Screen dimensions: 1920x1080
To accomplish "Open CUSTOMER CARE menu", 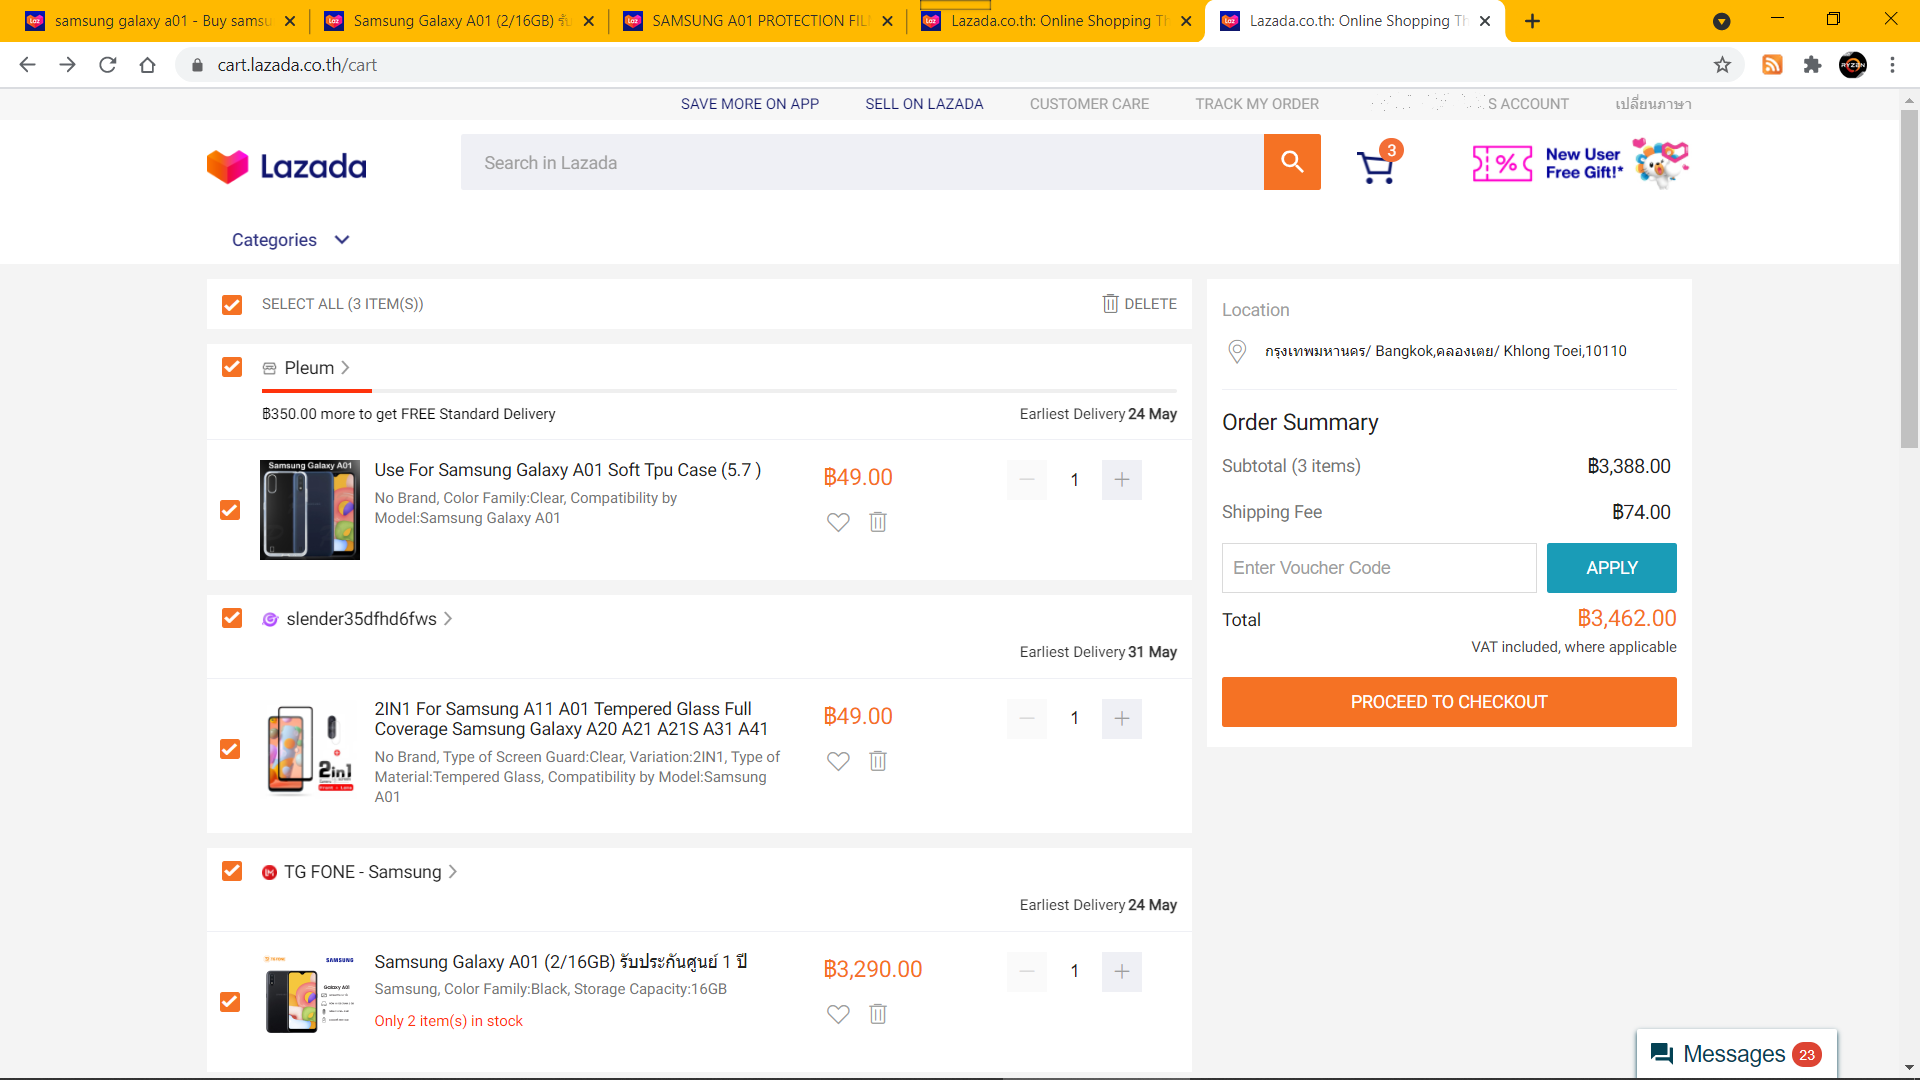I will 1089,104.
